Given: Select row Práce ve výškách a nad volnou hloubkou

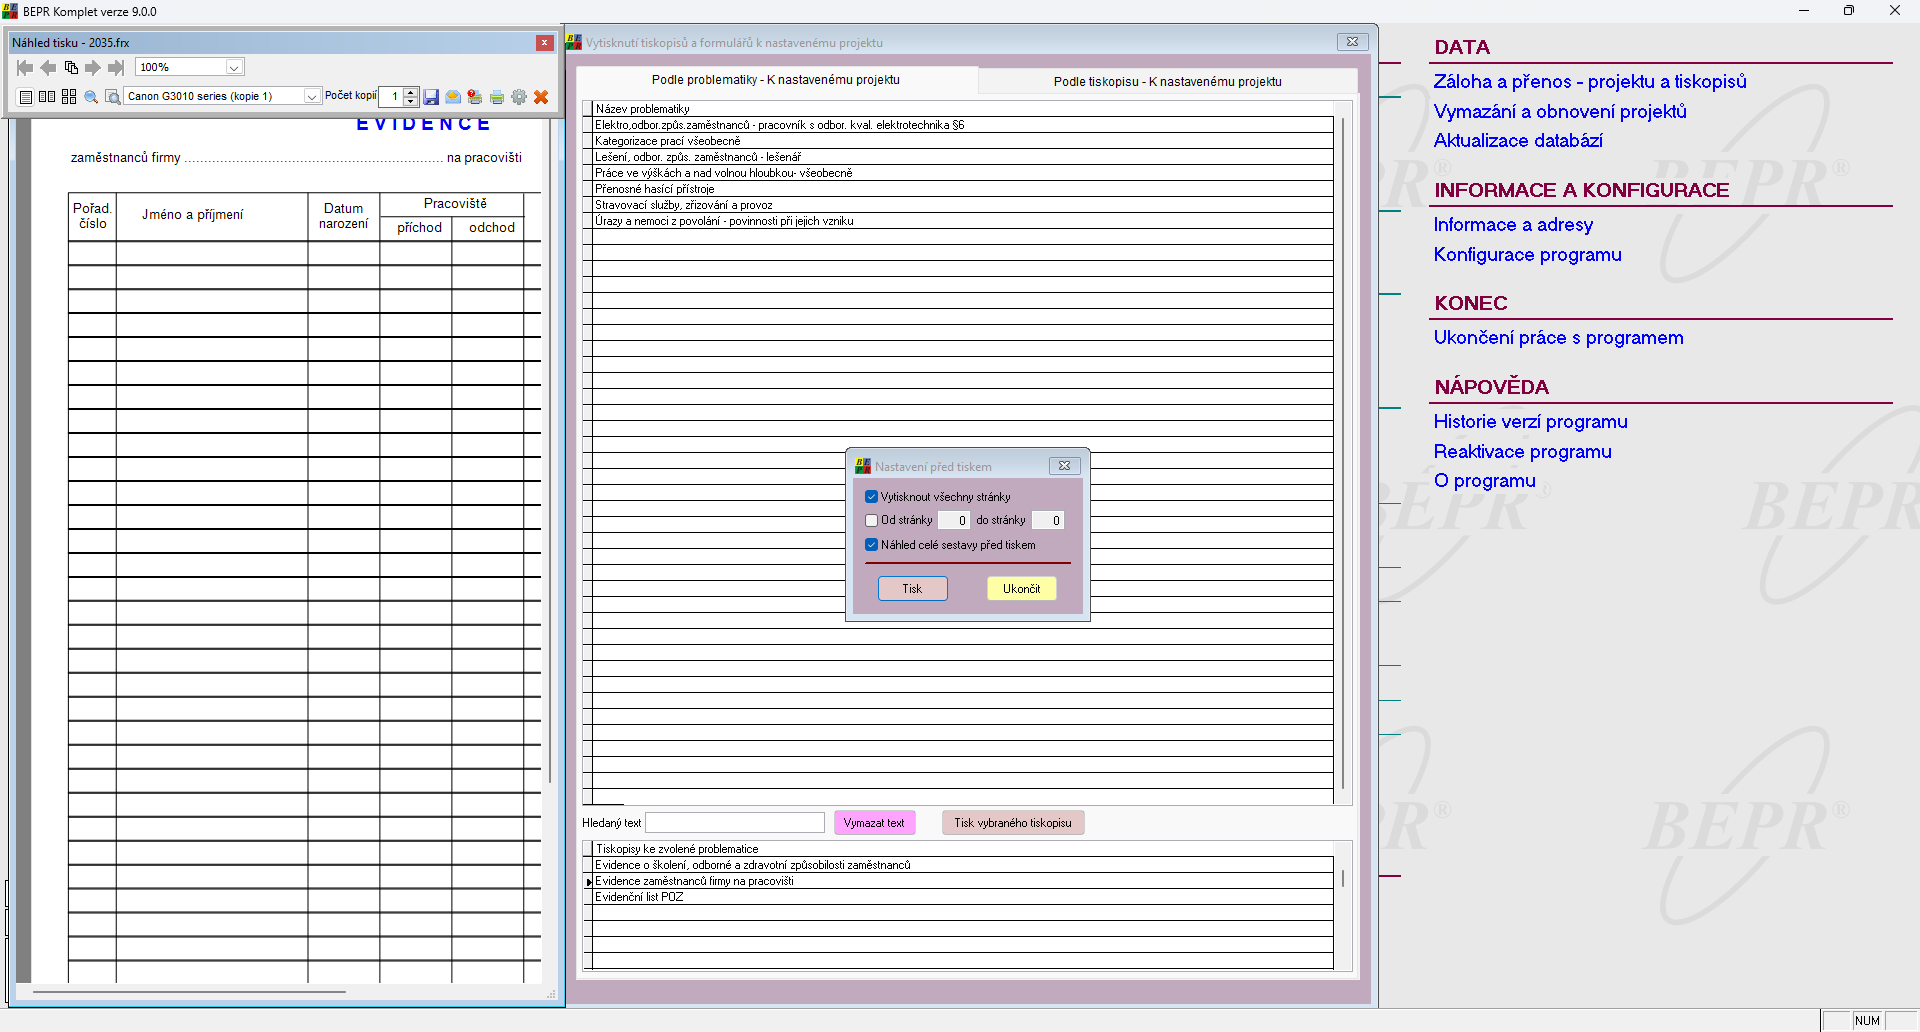Looking at the screenshot, I should pos(963,173).
